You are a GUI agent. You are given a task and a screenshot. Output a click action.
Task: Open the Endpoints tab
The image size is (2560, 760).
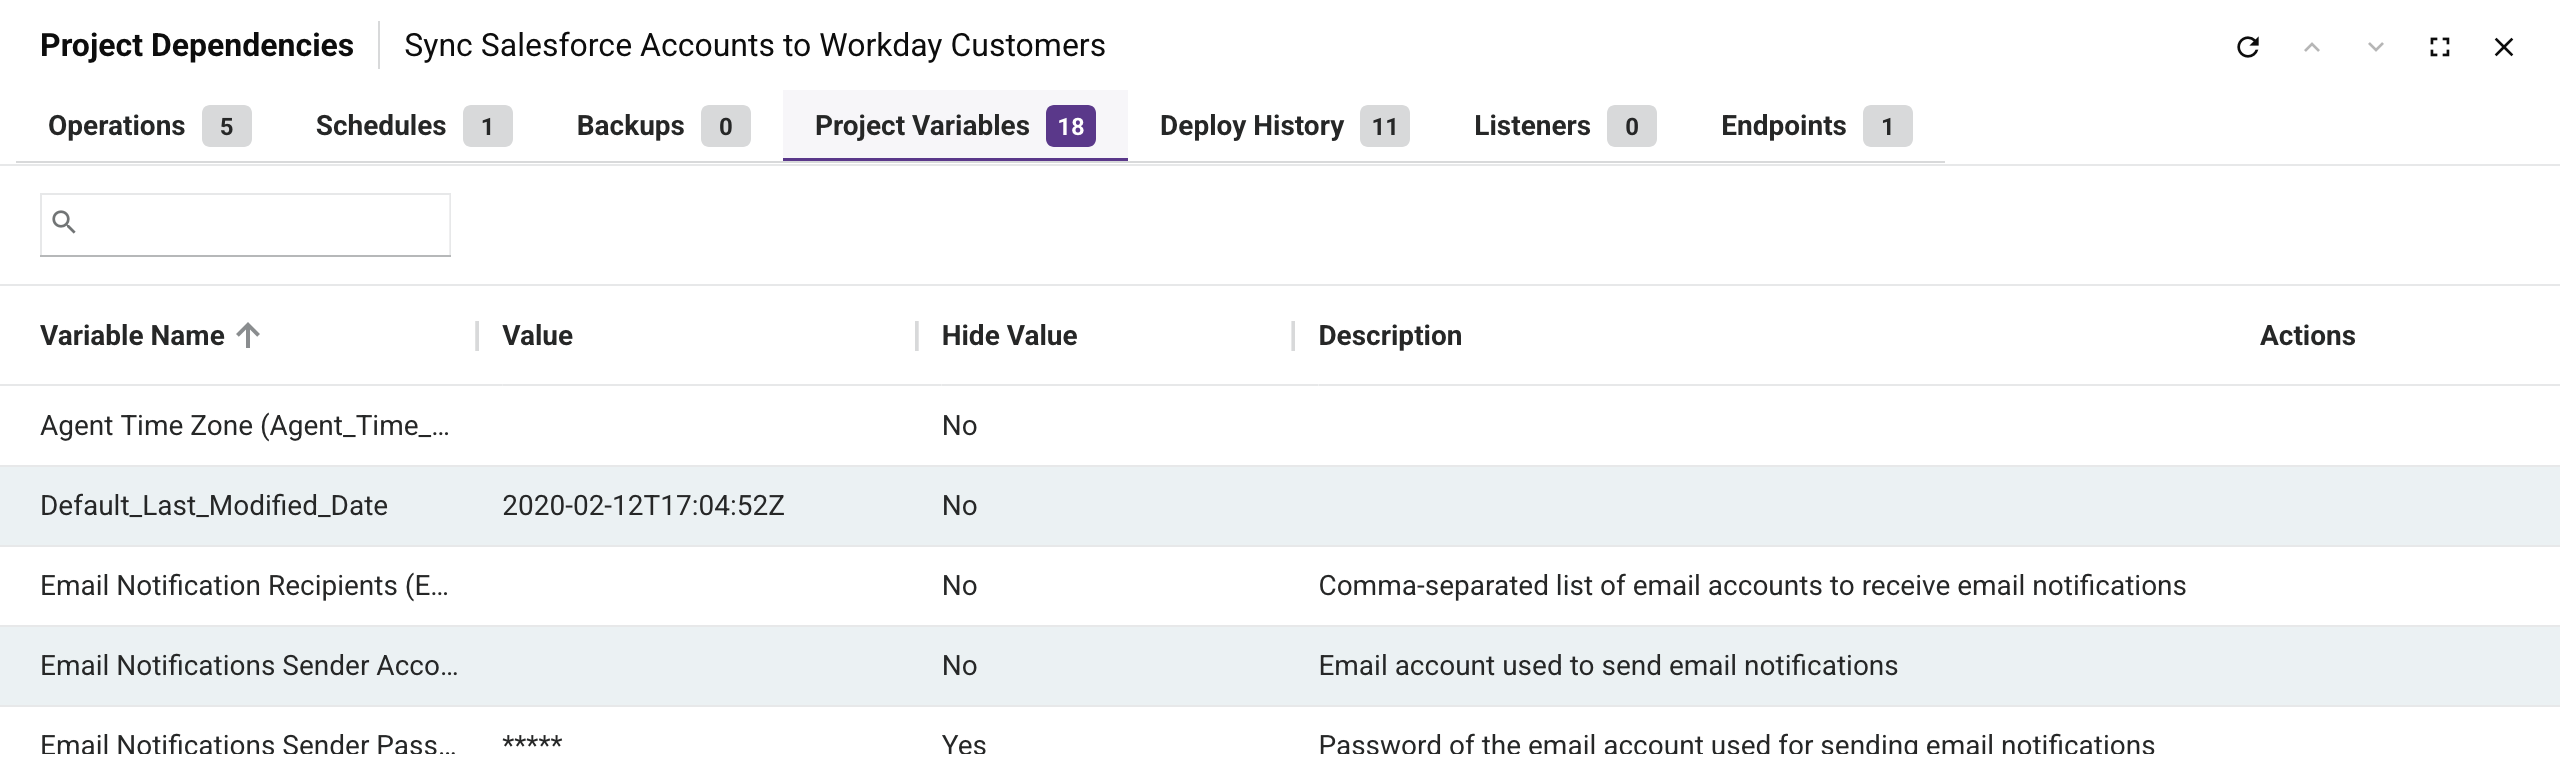(1817, 126)
